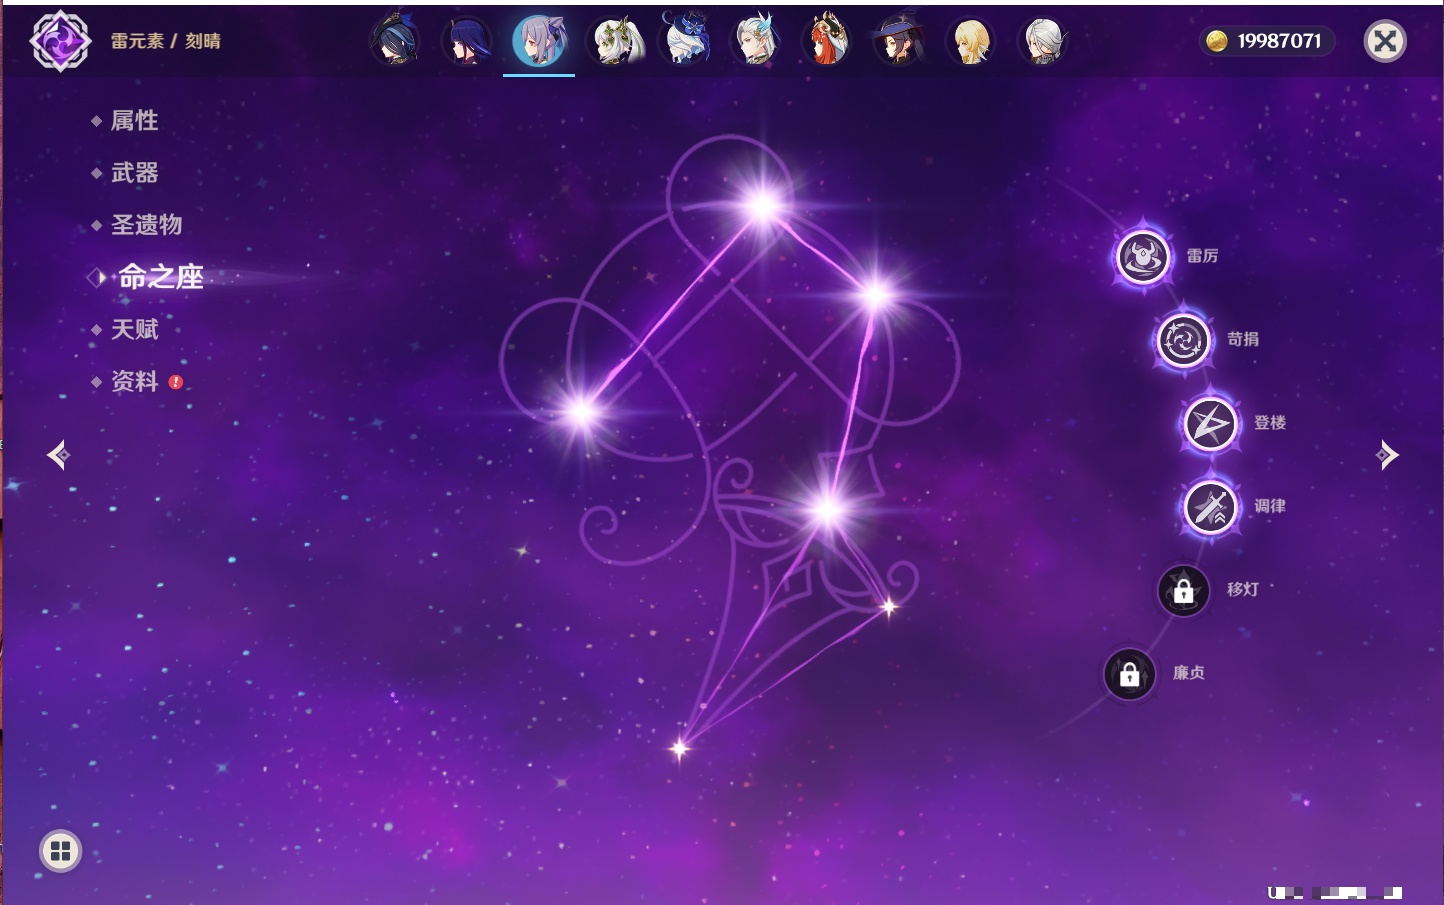Open the 登楼 constellation node

(x=1210, y=424)
